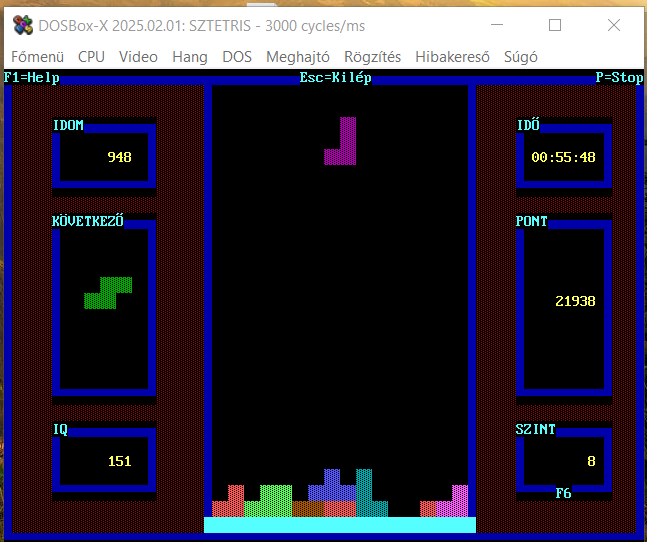
Task: Click the SZINT panel heading
Action: coord(536,429)
